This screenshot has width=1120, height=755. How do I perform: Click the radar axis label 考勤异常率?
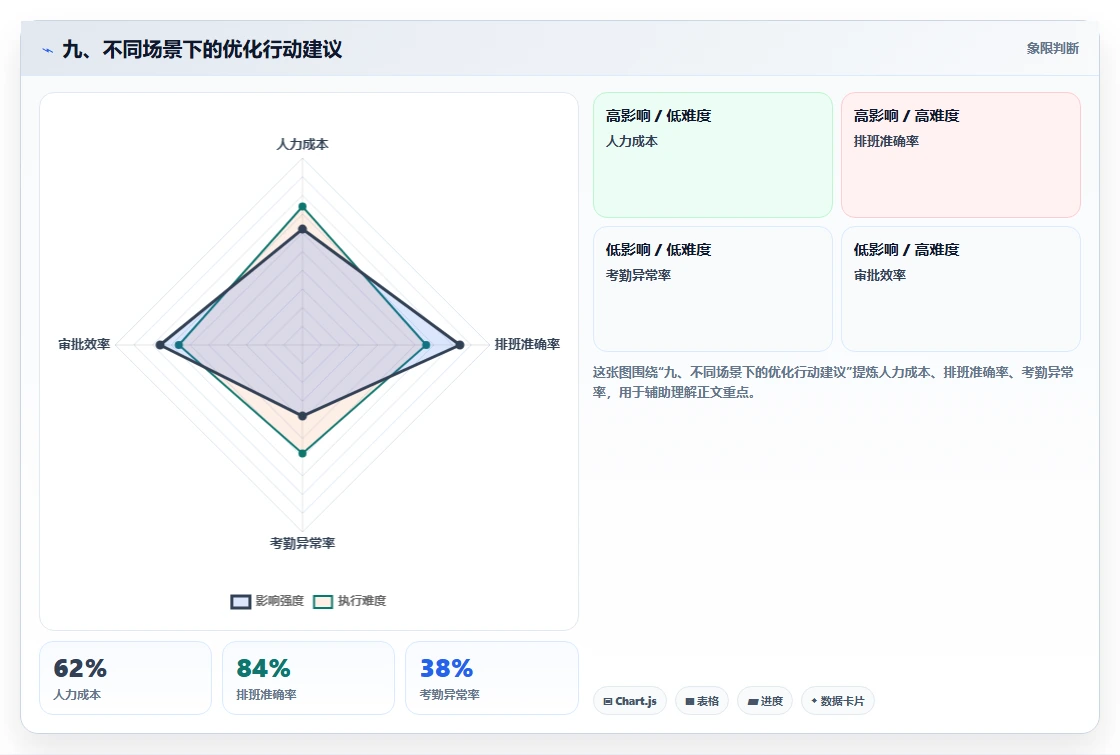point(302,543)
